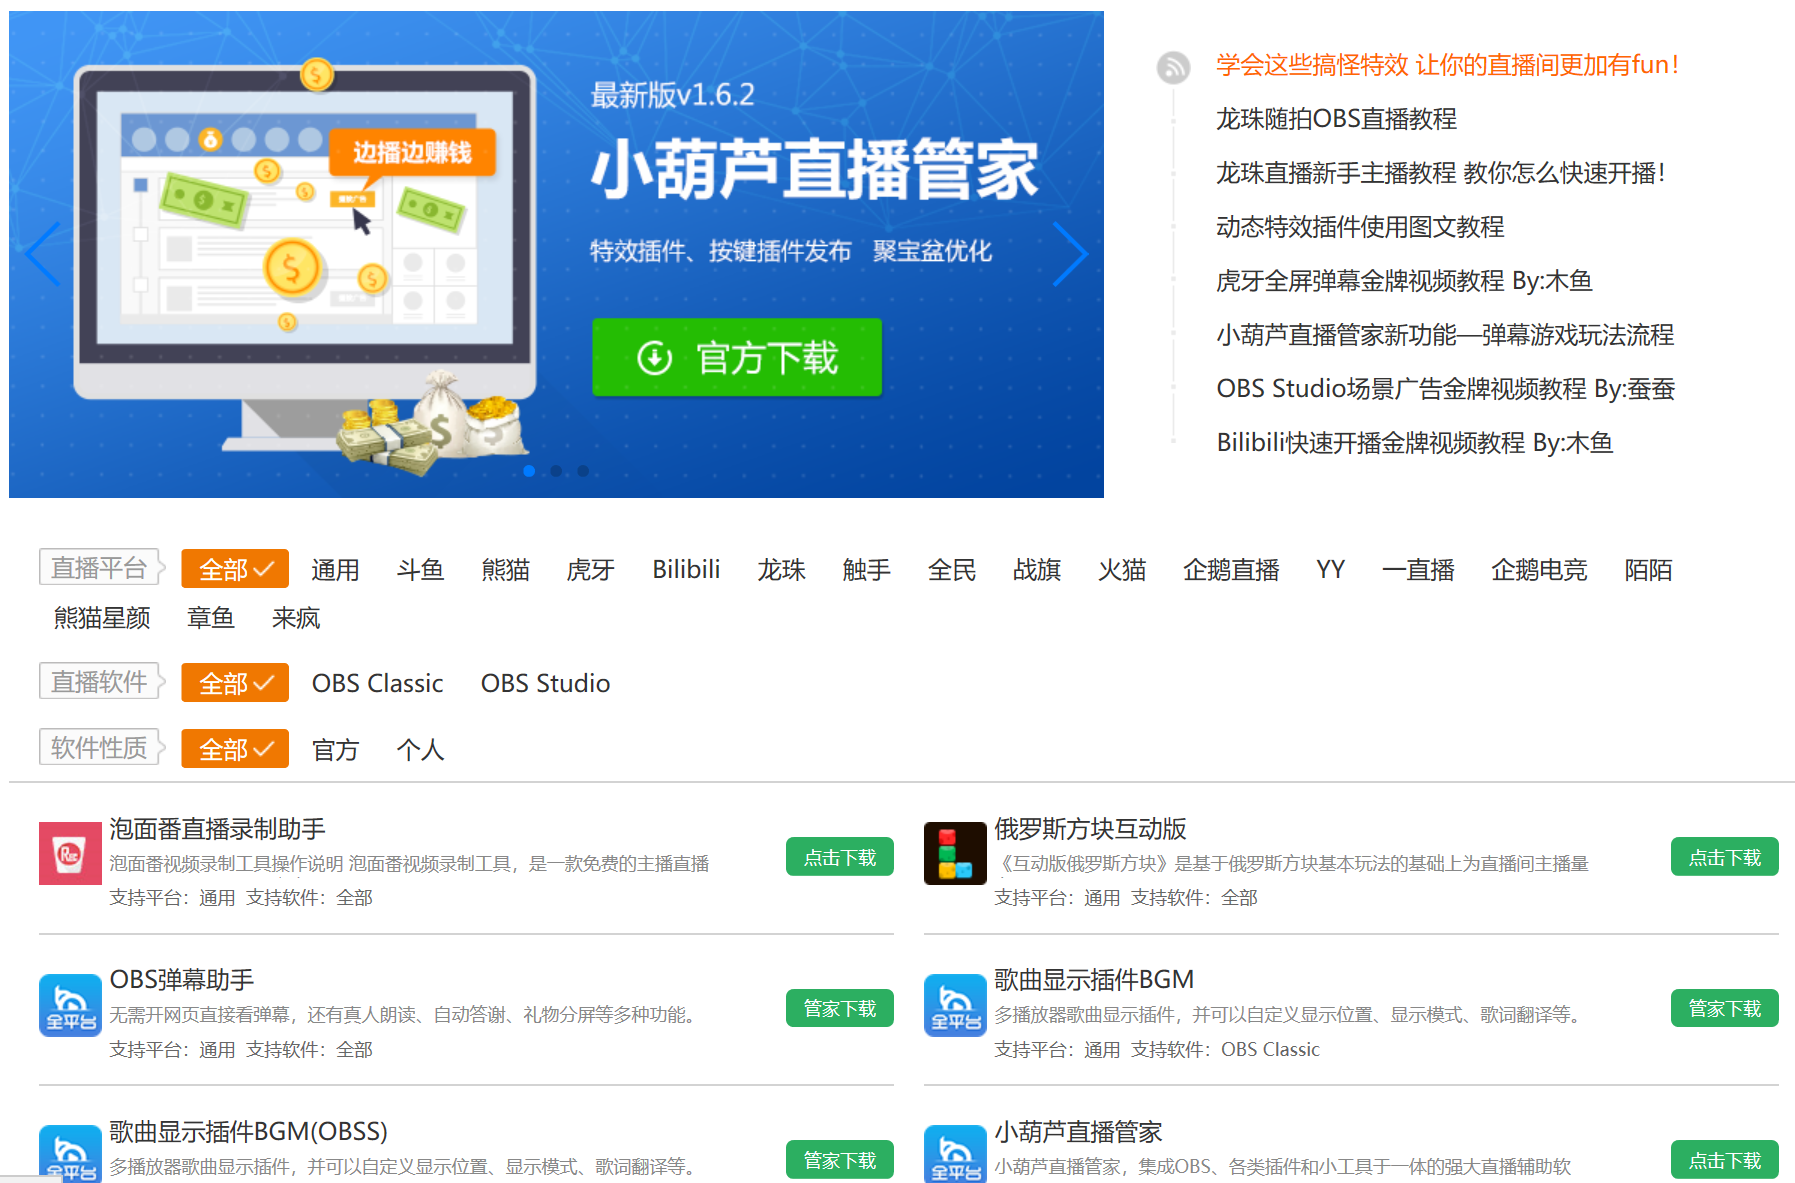Filter software by OBS Studio

click(545, 683)
